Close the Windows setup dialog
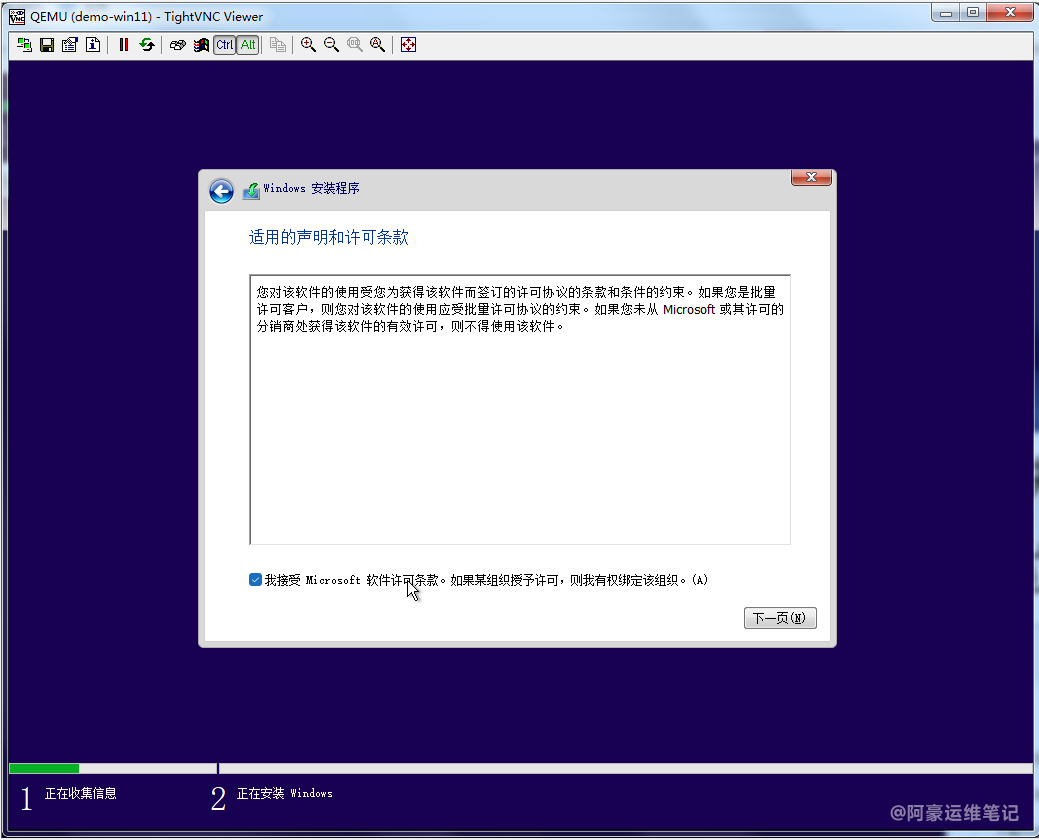1039x840 pixels. [811, 178]
